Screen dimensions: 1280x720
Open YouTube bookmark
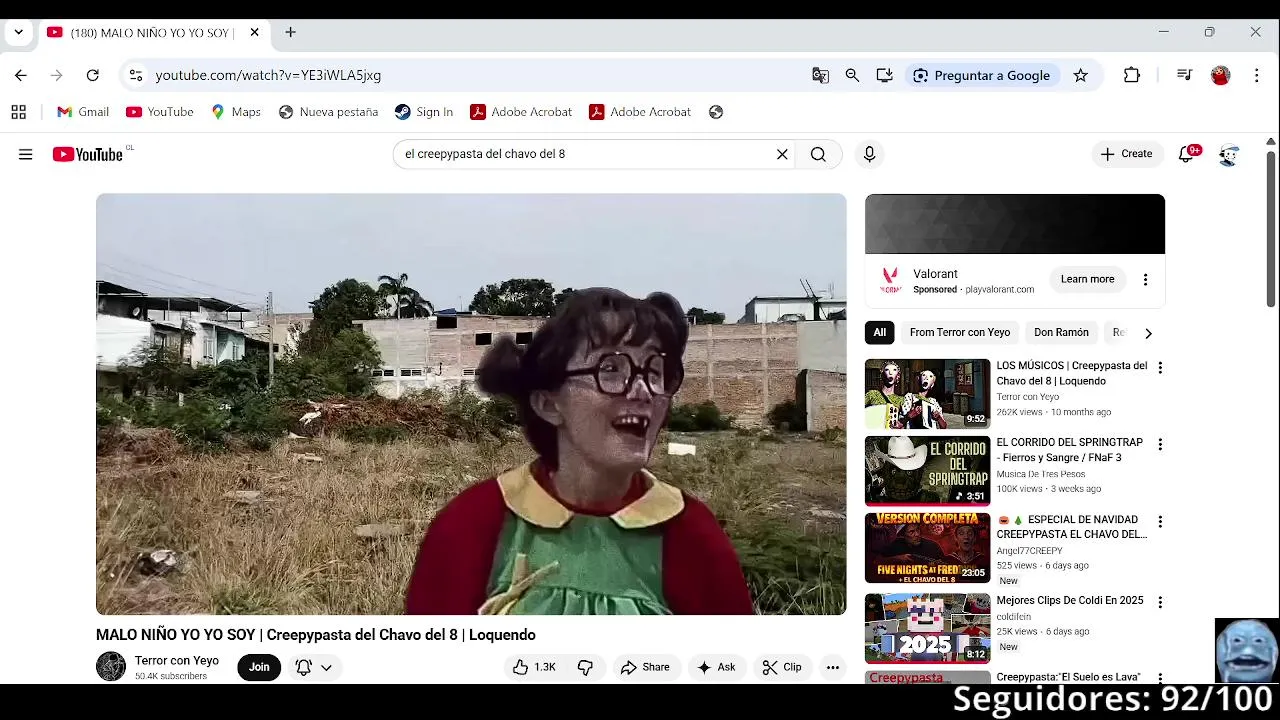[160, 112]
